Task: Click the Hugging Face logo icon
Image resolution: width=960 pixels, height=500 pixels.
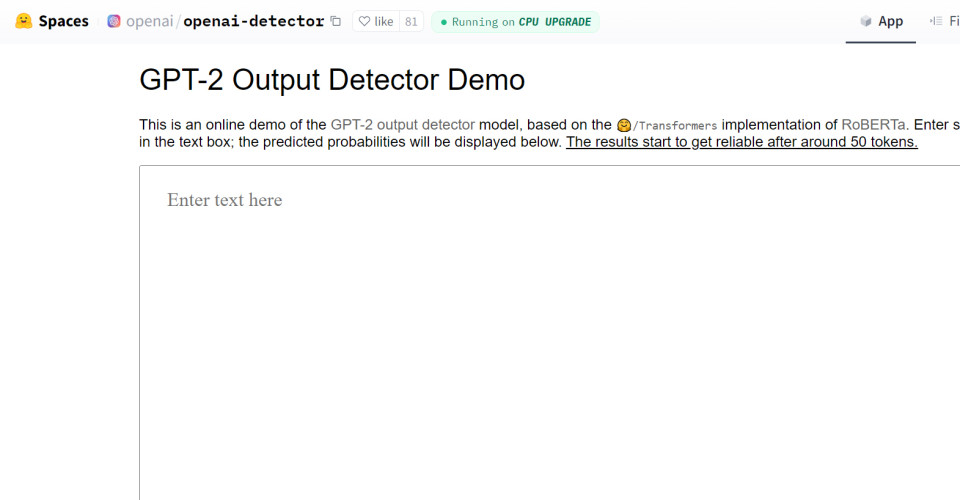Action: tap(24, 21)
